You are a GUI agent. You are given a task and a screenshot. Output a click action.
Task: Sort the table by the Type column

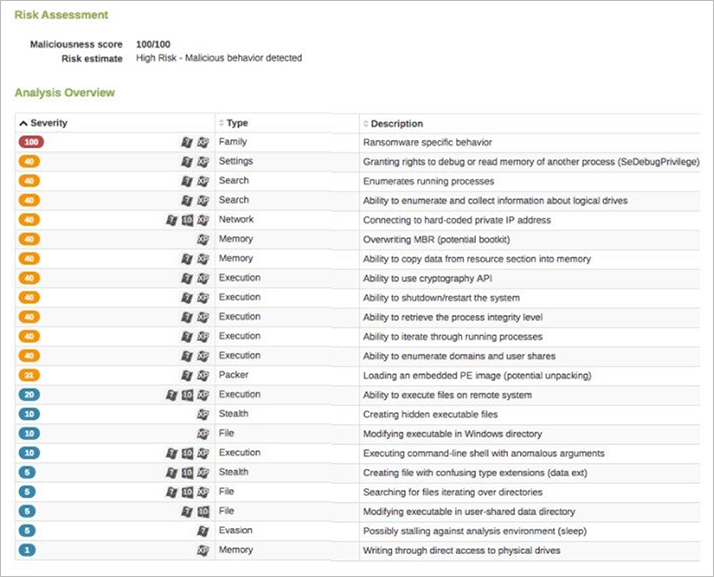pos(234,123)
